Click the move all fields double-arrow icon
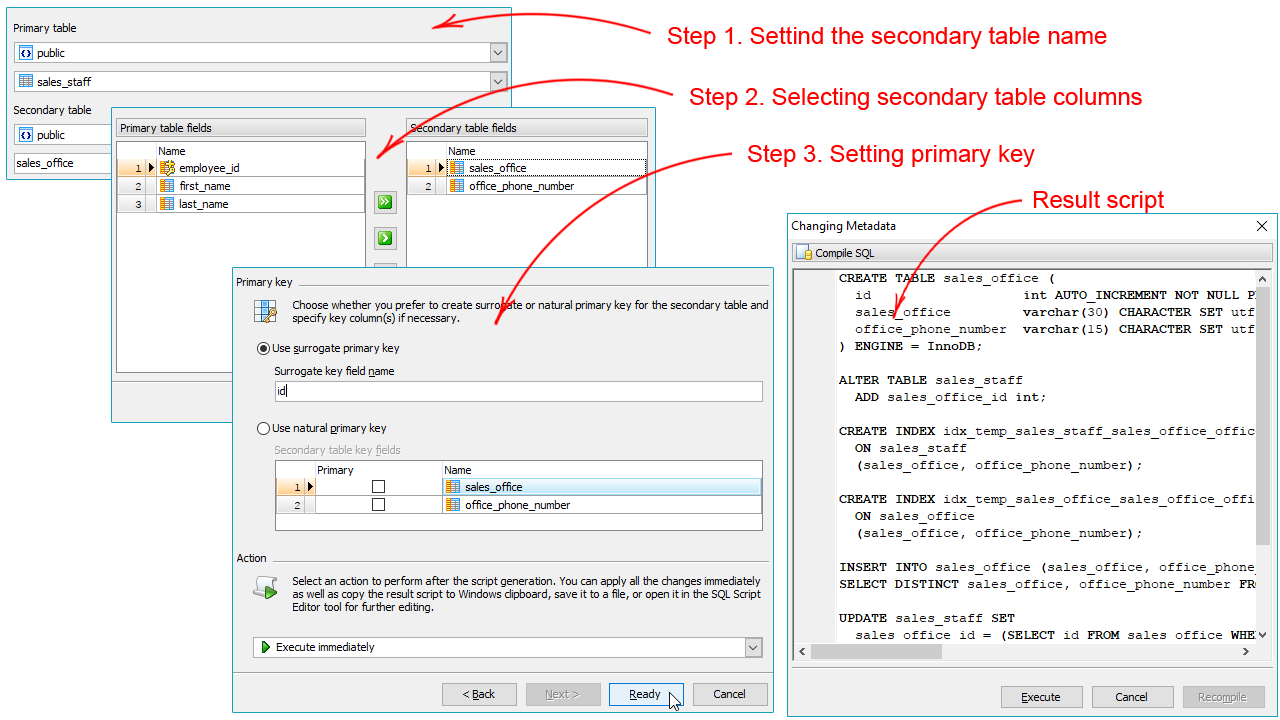Image resolution: width=1280 pixels, height=720 pixels. coord(385,202)
